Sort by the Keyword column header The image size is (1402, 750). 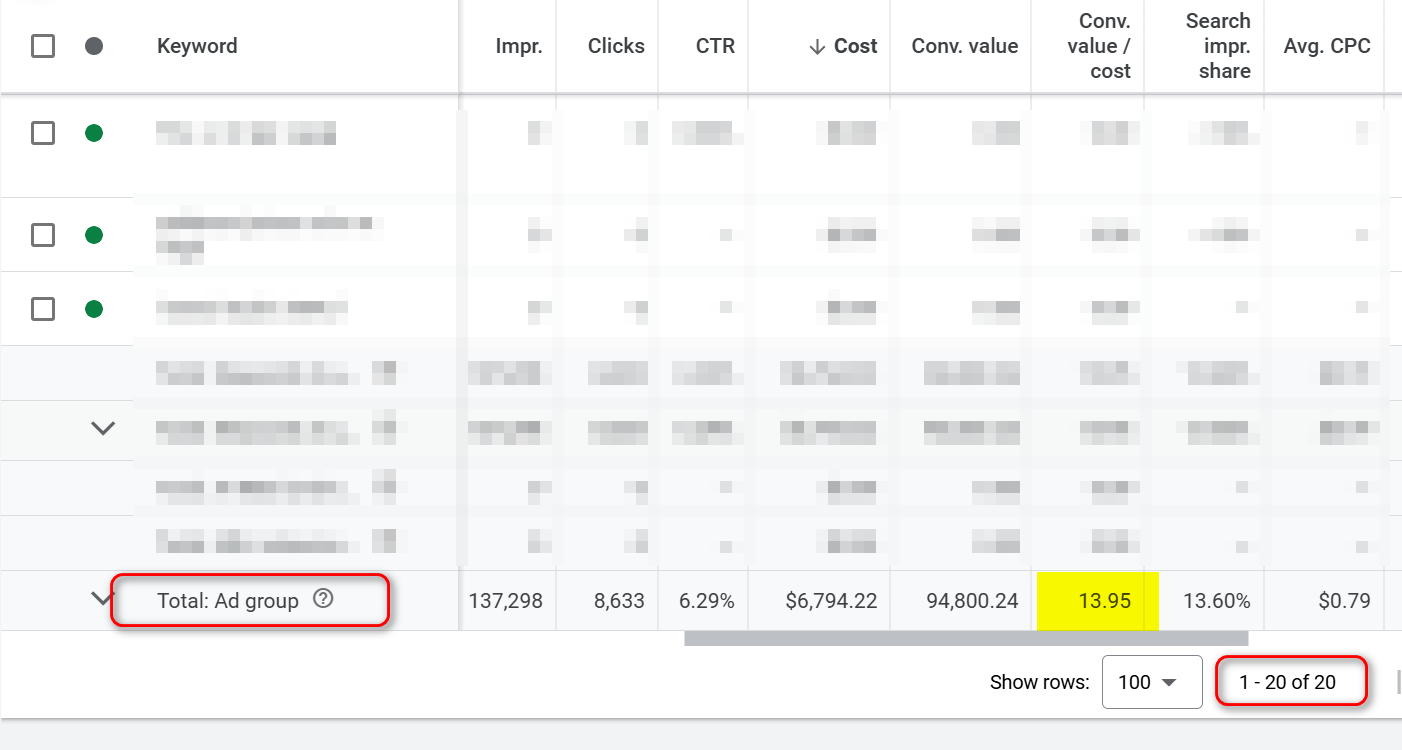tap(197, 46)
